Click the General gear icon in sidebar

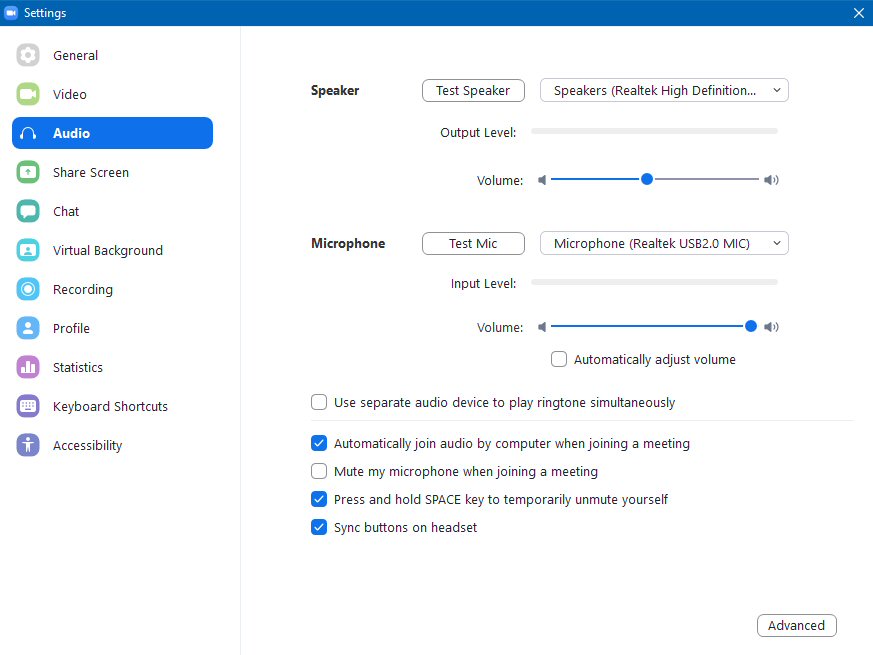point(28,56)
